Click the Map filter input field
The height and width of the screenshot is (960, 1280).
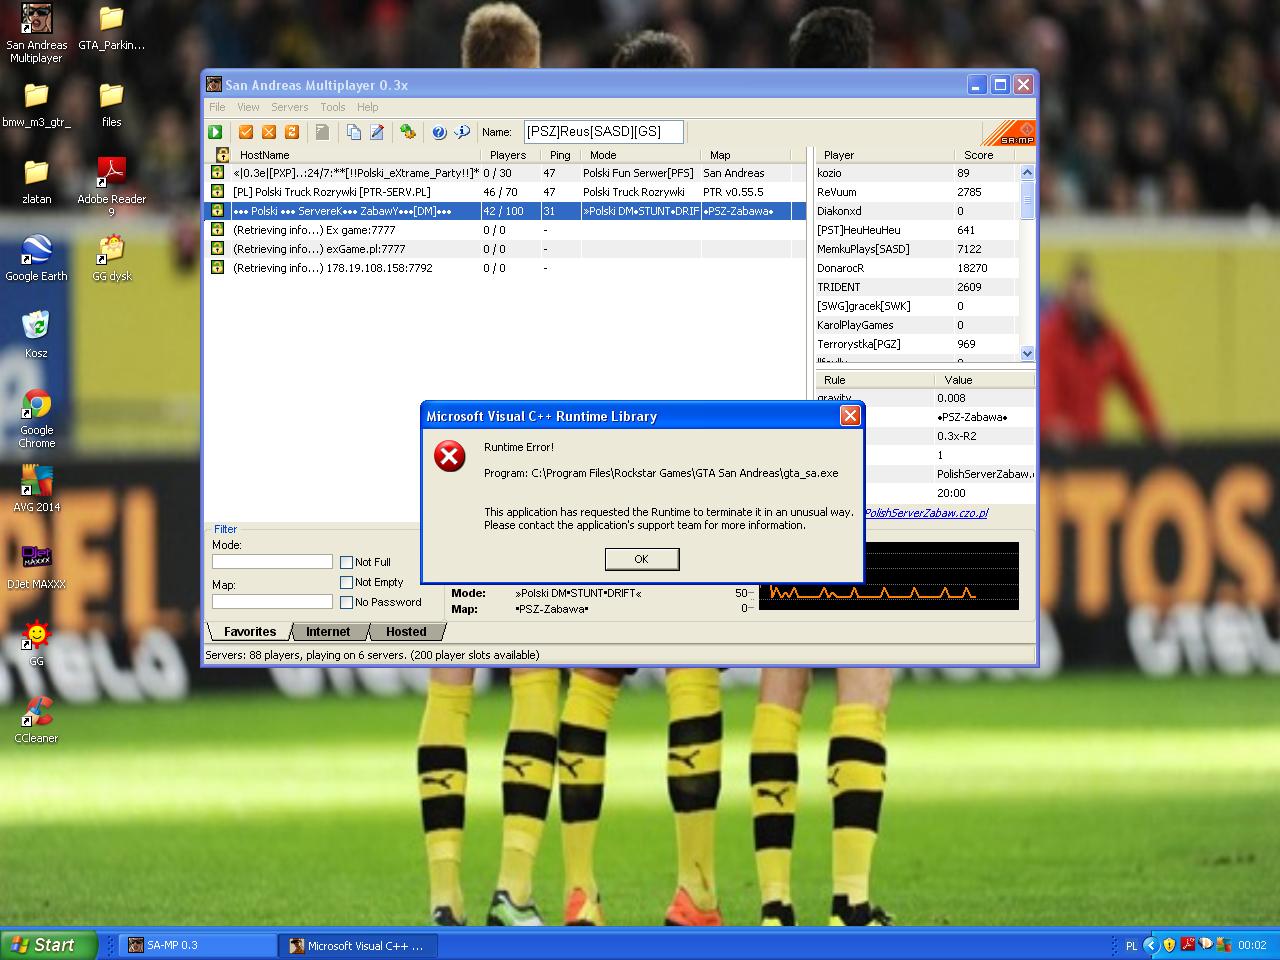[272, 602]
